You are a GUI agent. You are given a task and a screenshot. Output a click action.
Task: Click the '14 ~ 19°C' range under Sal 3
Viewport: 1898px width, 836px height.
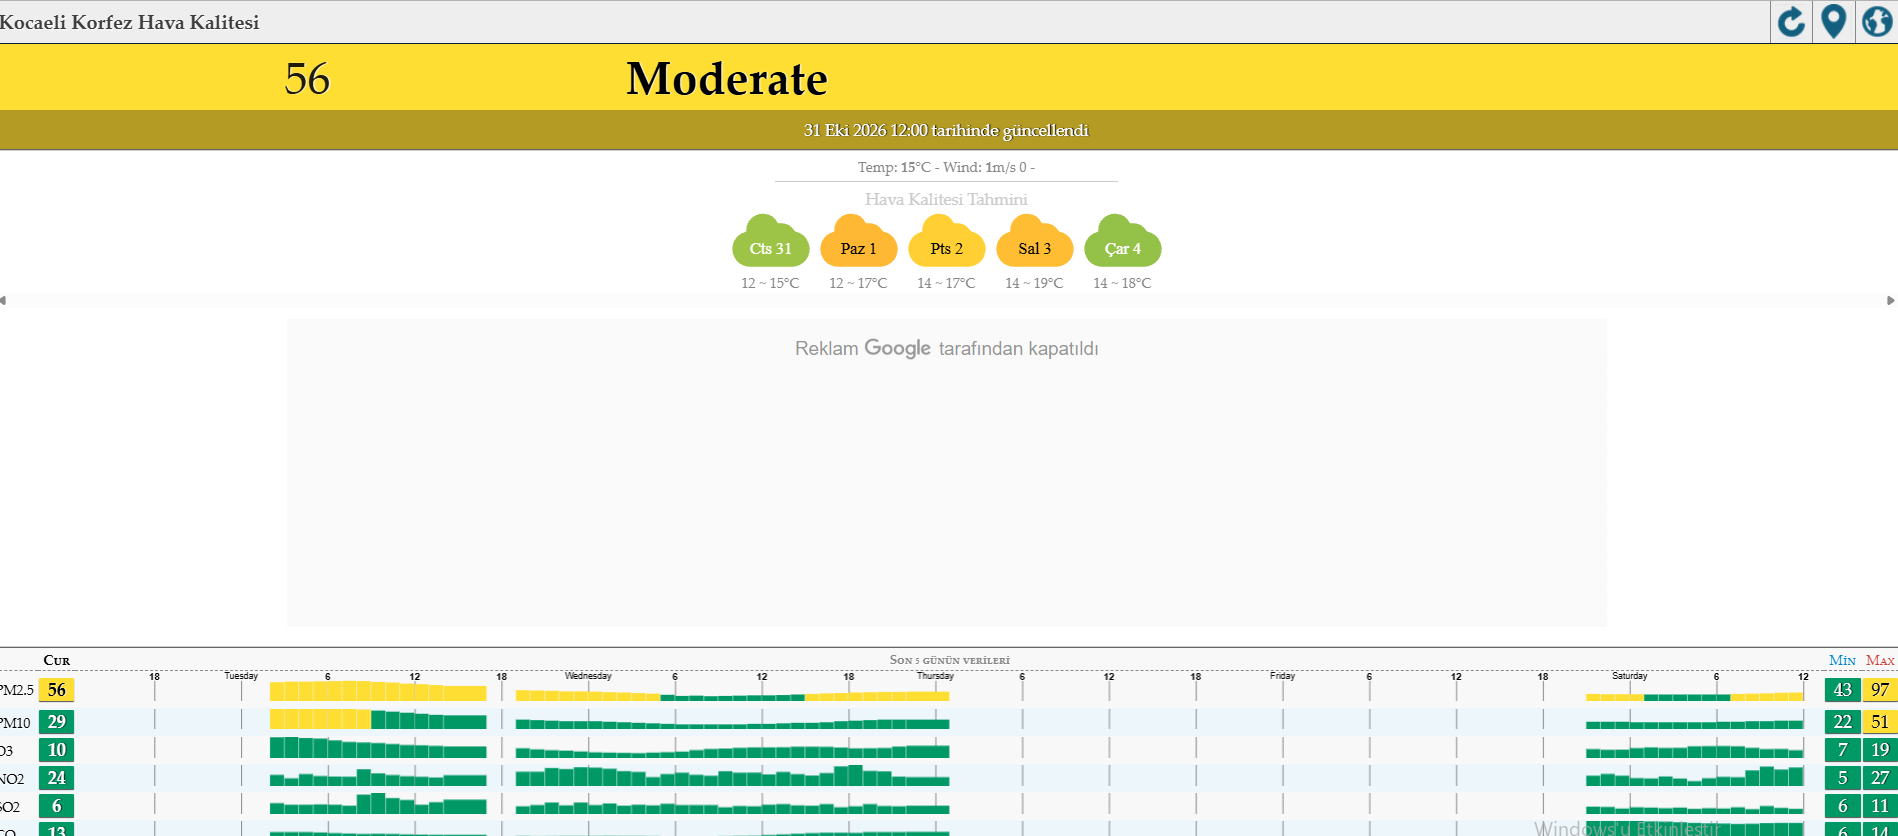(1034, 283)
